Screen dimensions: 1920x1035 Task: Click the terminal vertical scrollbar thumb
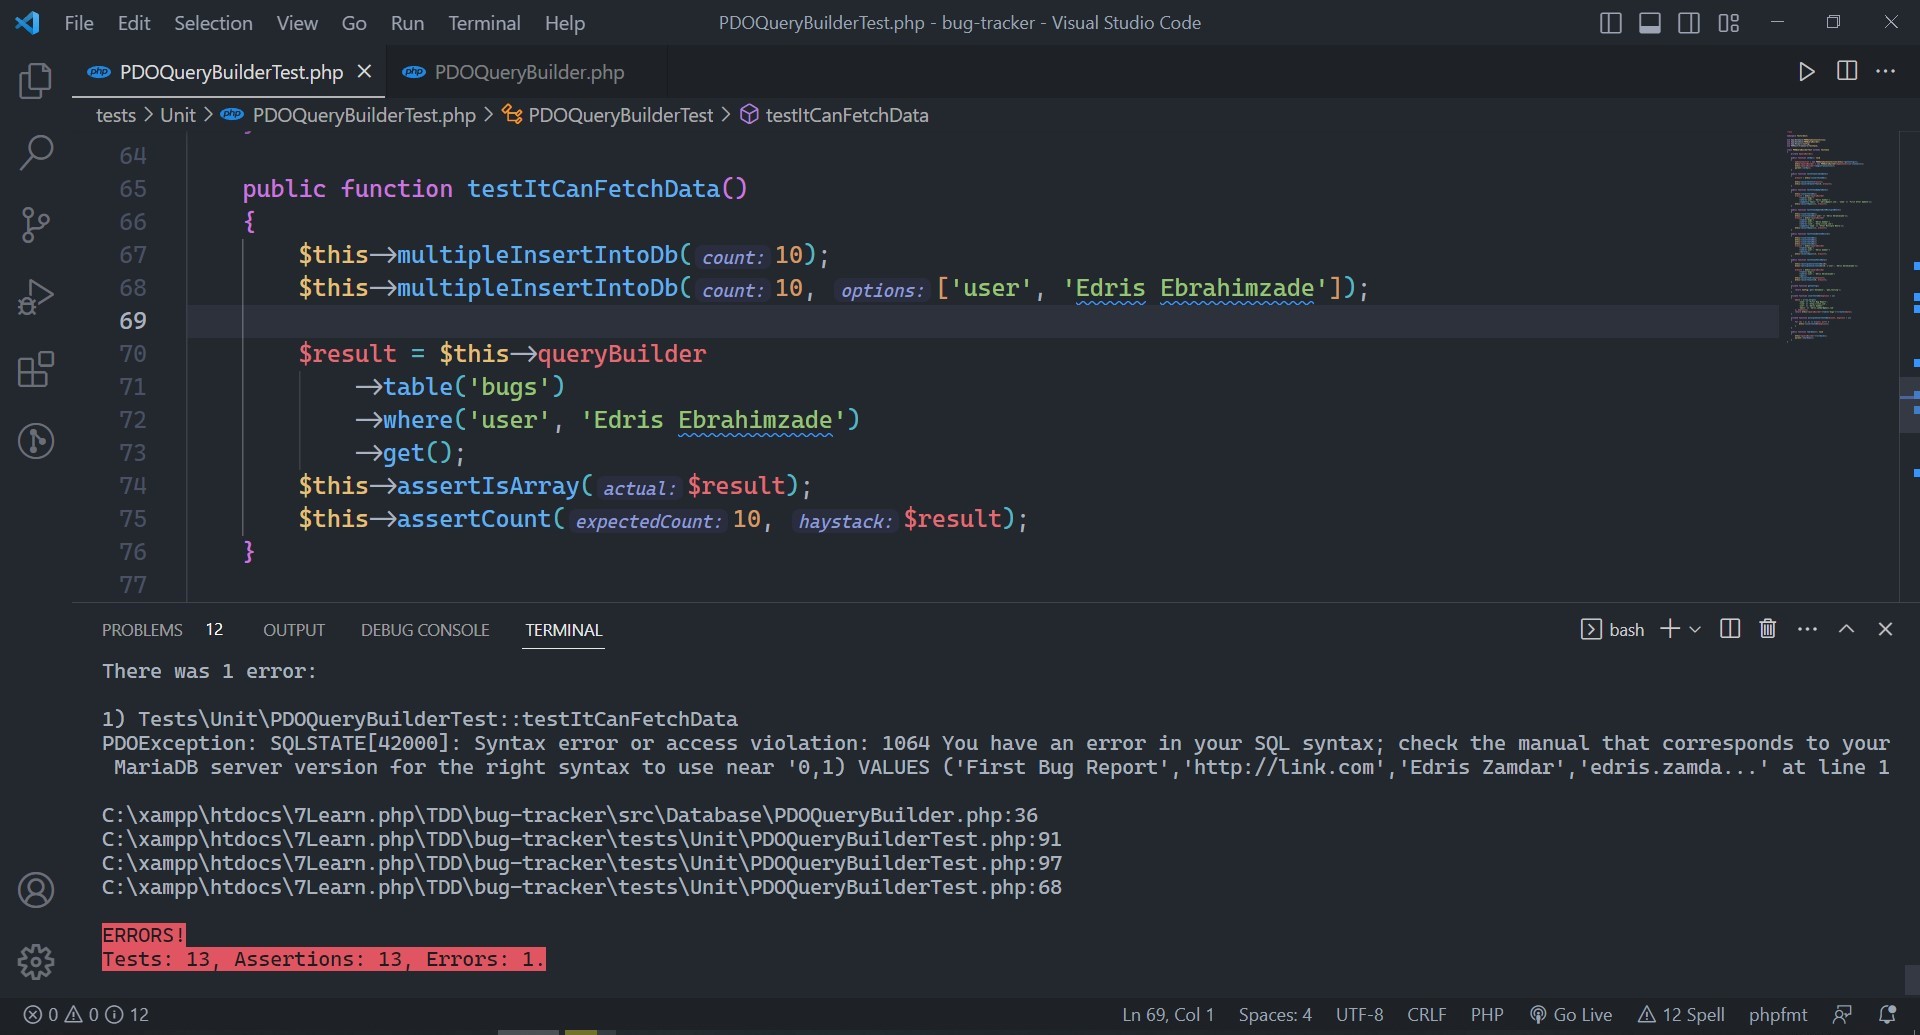click(1911, 979)
